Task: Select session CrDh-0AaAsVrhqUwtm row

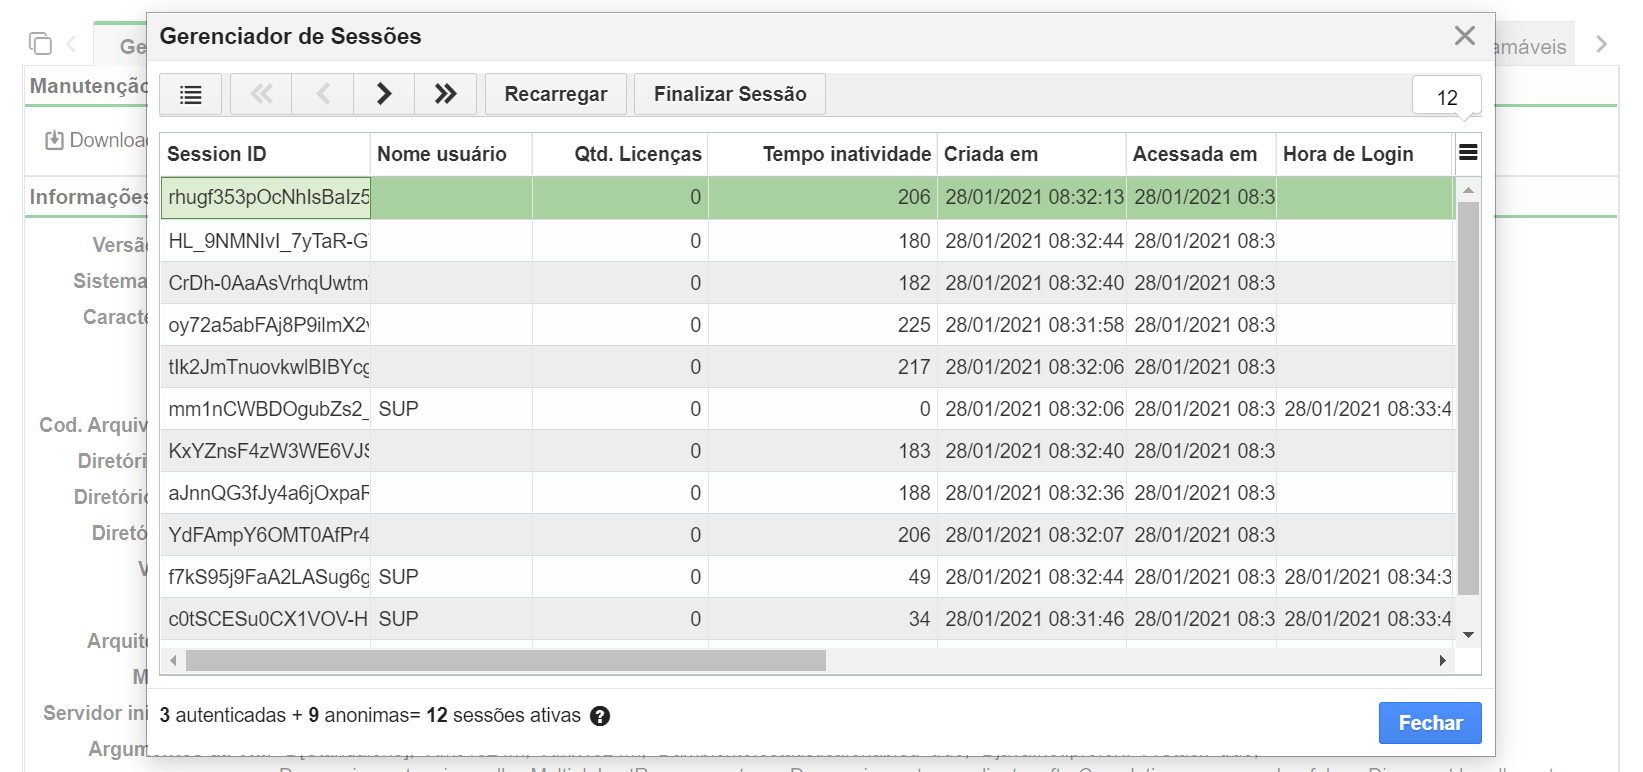Action: point(807,283)
